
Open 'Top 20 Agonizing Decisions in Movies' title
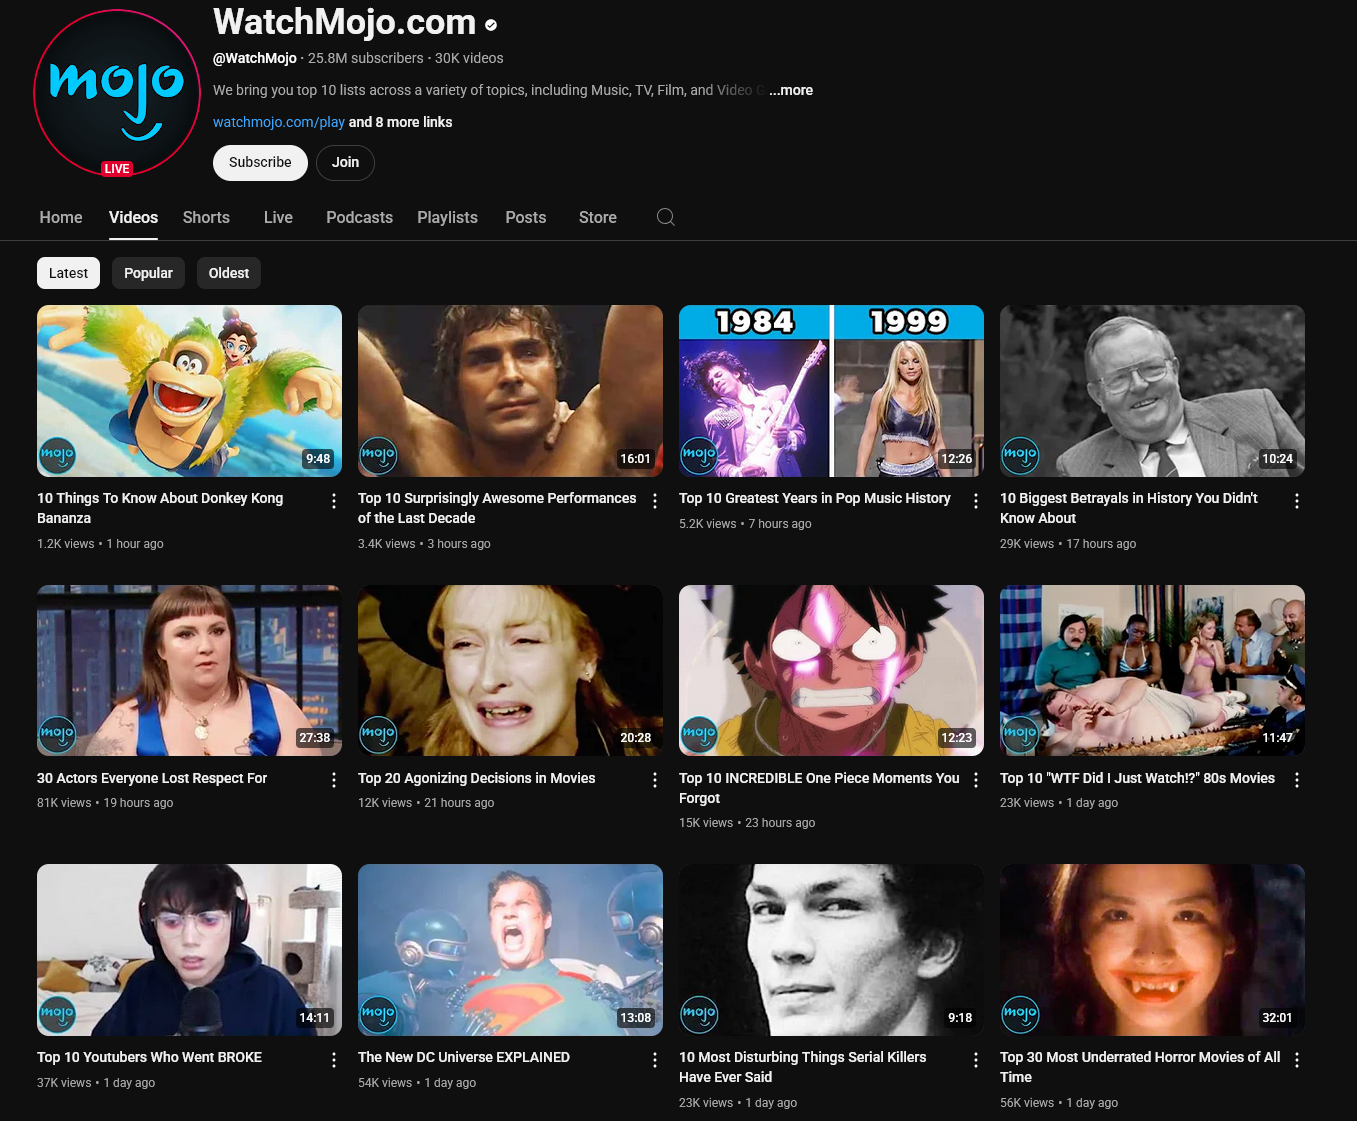tap(477, 778)
